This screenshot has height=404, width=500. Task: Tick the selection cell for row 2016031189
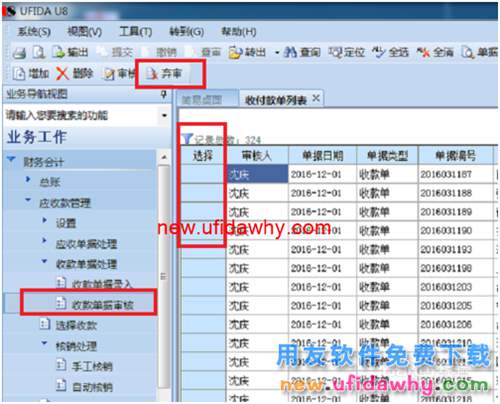pos(203,211)
